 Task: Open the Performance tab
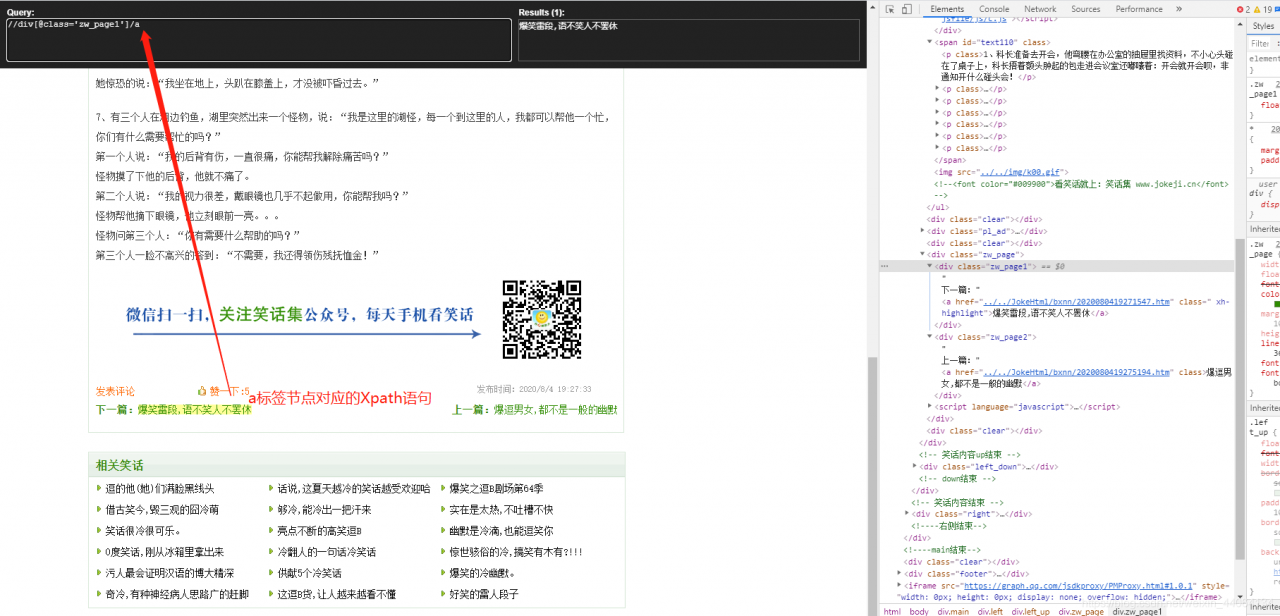[1139, 9]
